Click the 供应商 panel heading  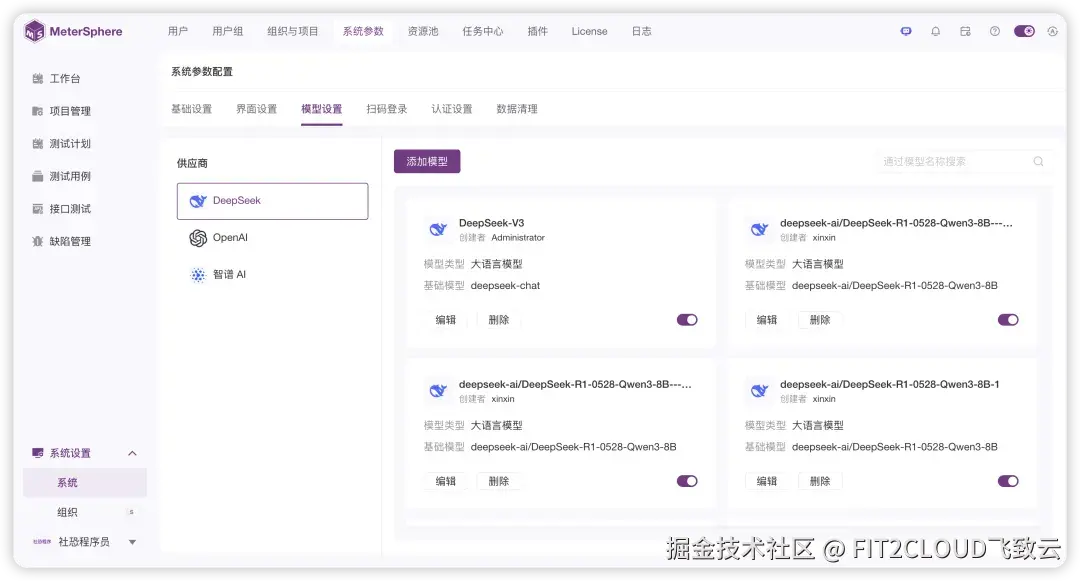tap(192, 163)
